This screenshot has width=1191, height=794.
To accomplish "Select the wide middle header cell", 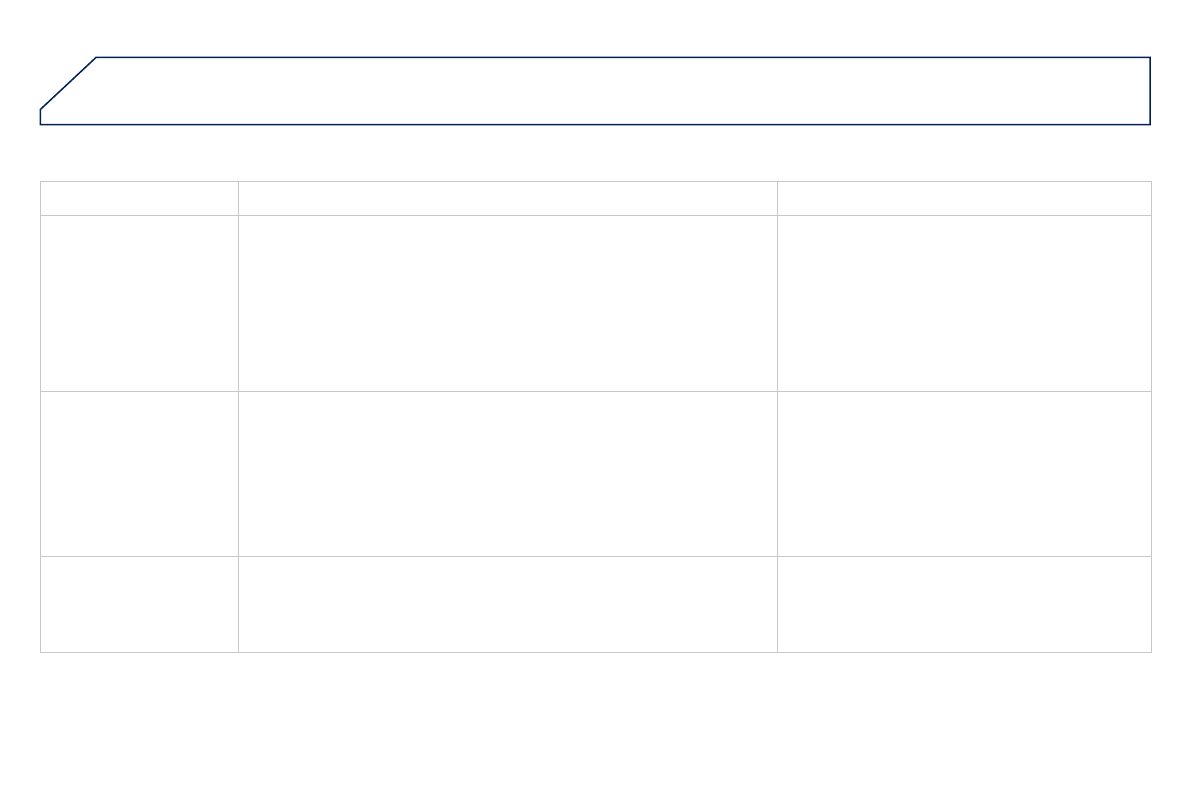I will point(508,198).
